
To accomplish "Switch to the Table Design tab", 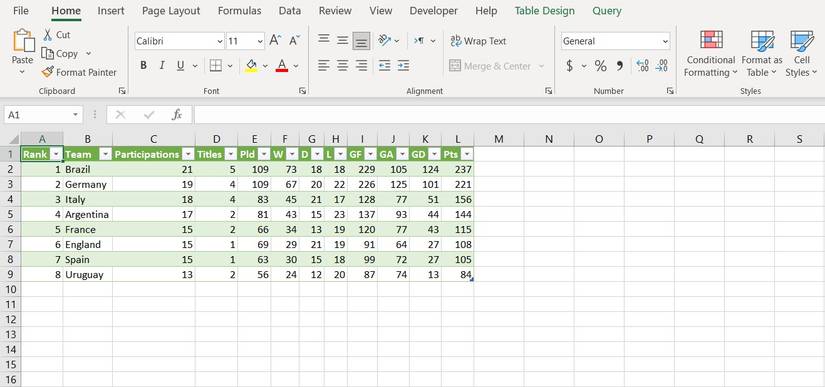I will click(545, 11).
